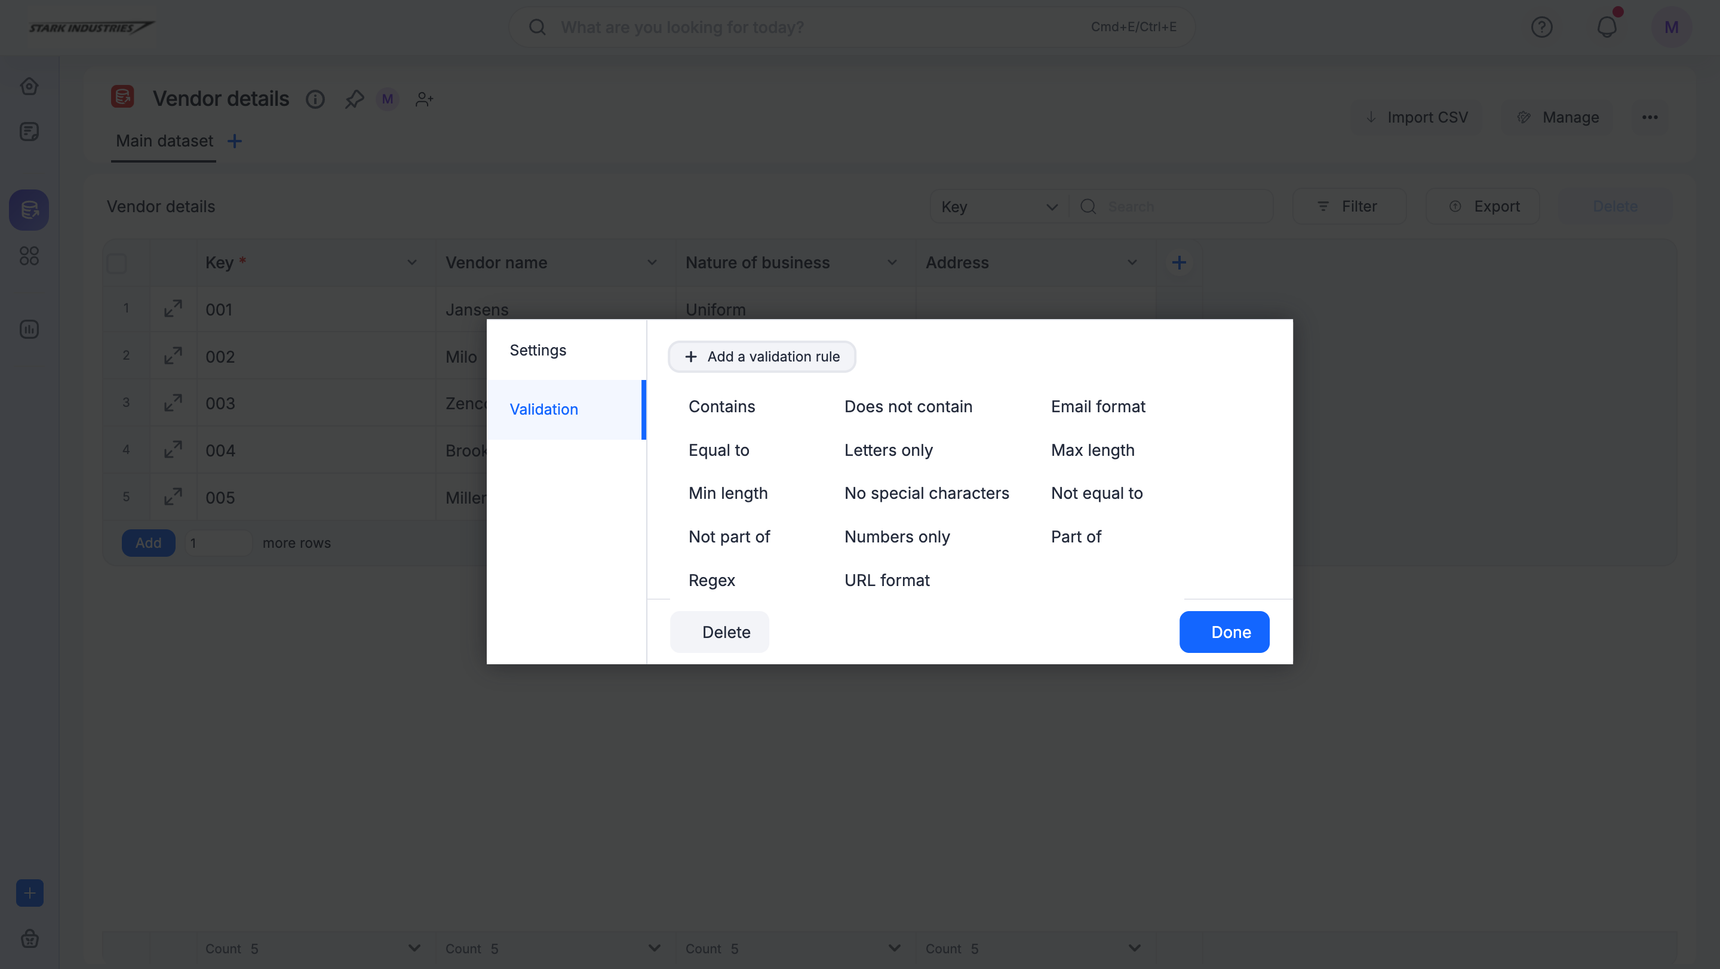Screen dimensions: 1720x969
Task: Open the Count dropdown under Key column
Action: tap(414, 948)
